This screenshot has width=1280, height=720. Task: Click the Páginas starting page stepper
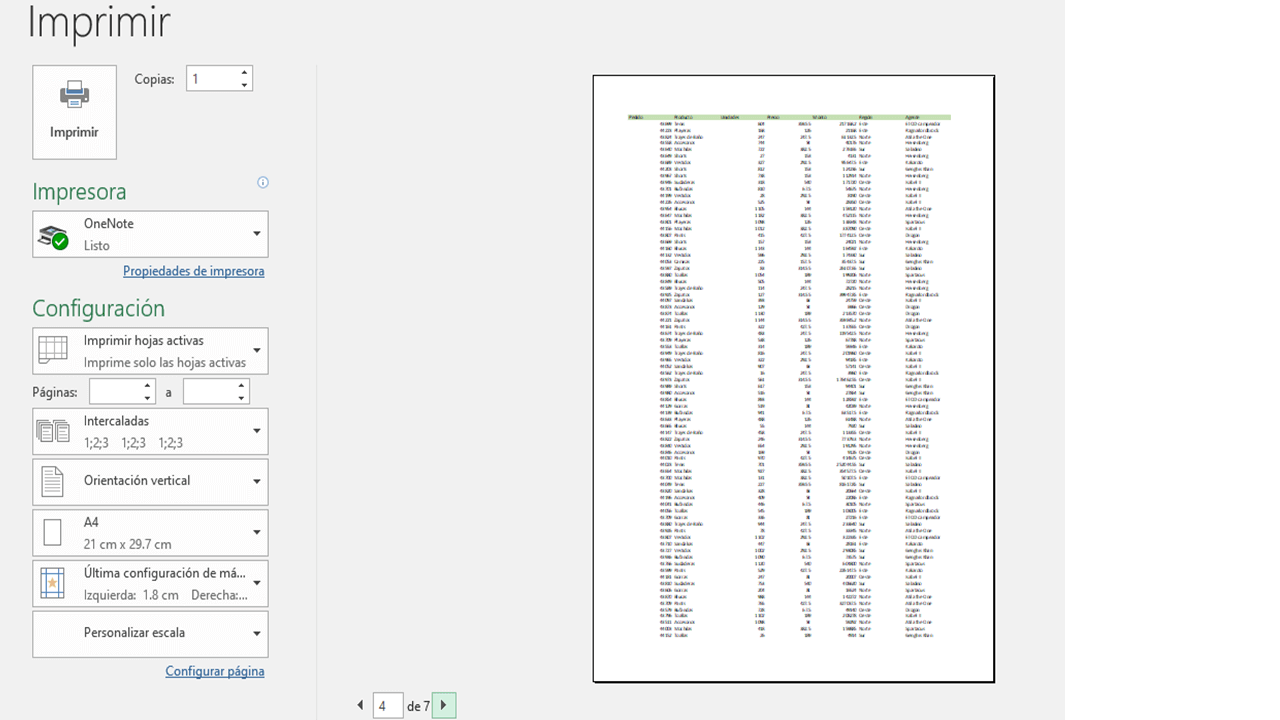[146, 386]
